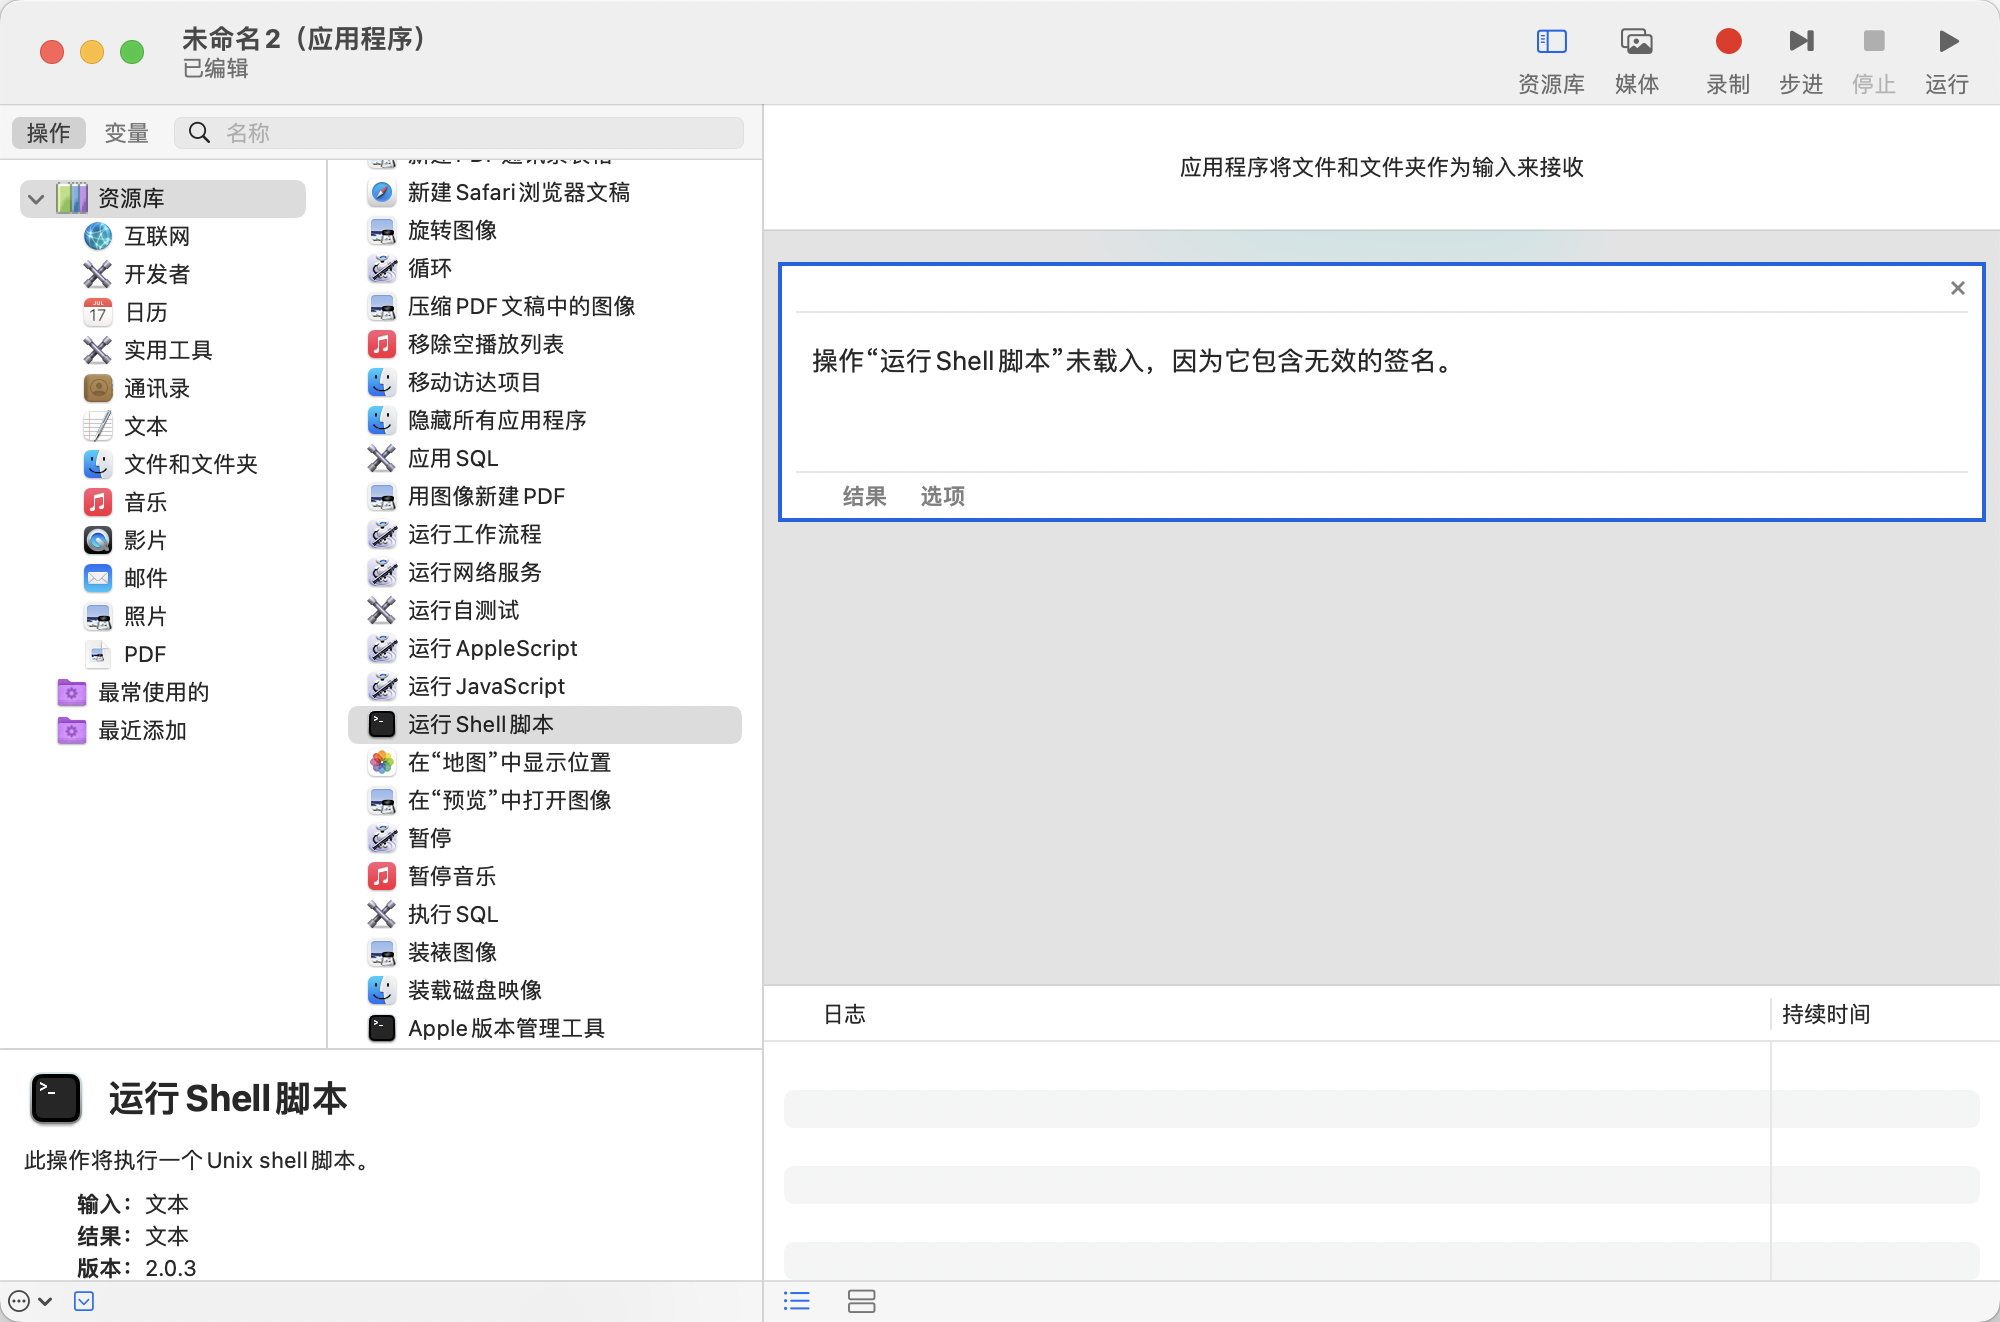Choose the 暂停音乐 action
The height and width of the screenshot is (1322, 2000).
coord(451,876)
